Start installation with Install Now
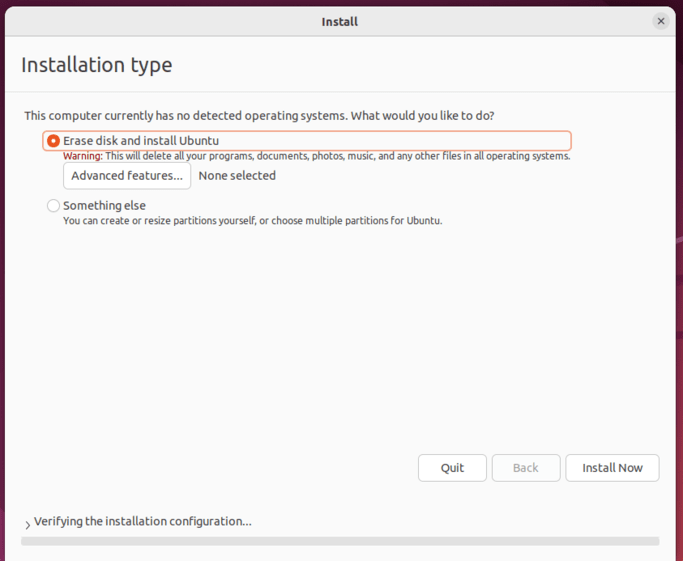The height and width of the screenshot is (561, 683). (x=612, y=468)
